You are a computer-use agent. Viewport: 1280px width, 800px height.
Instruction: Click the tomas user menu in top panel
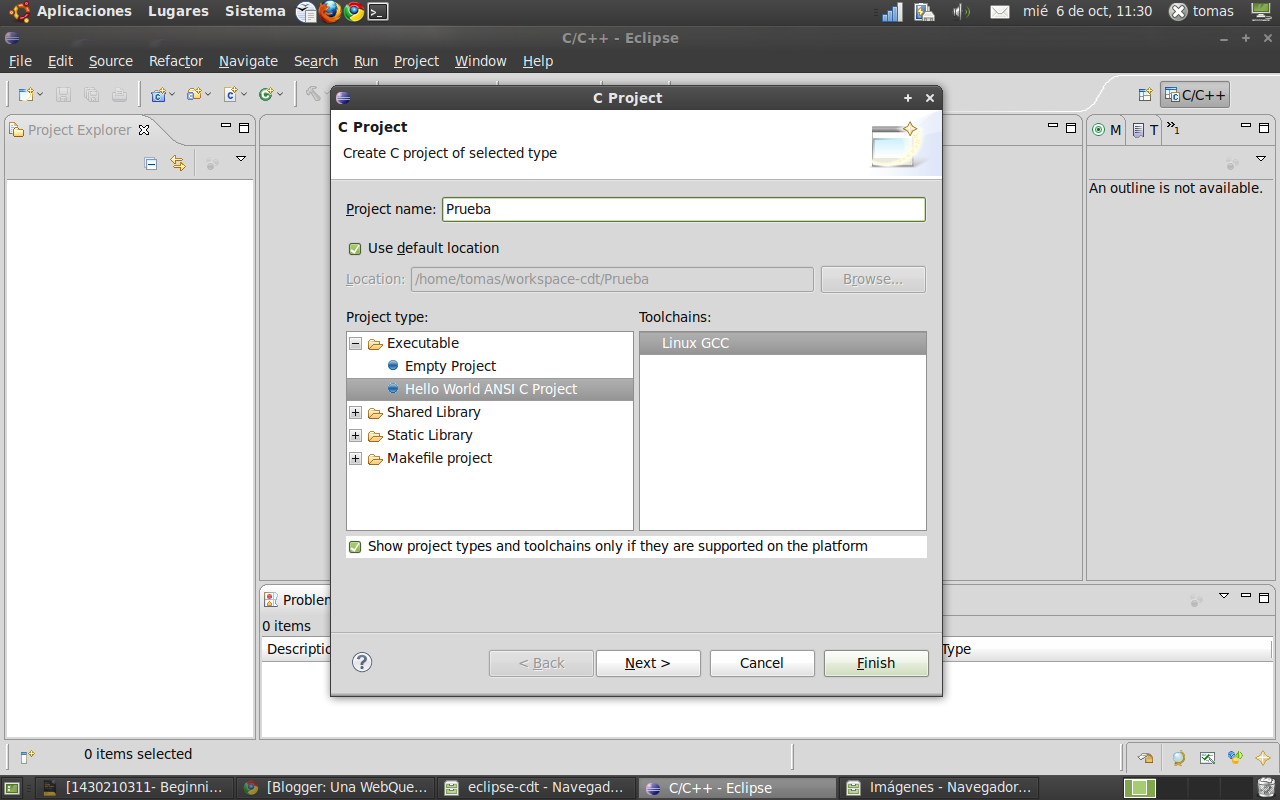click(x=1202, y=12)
